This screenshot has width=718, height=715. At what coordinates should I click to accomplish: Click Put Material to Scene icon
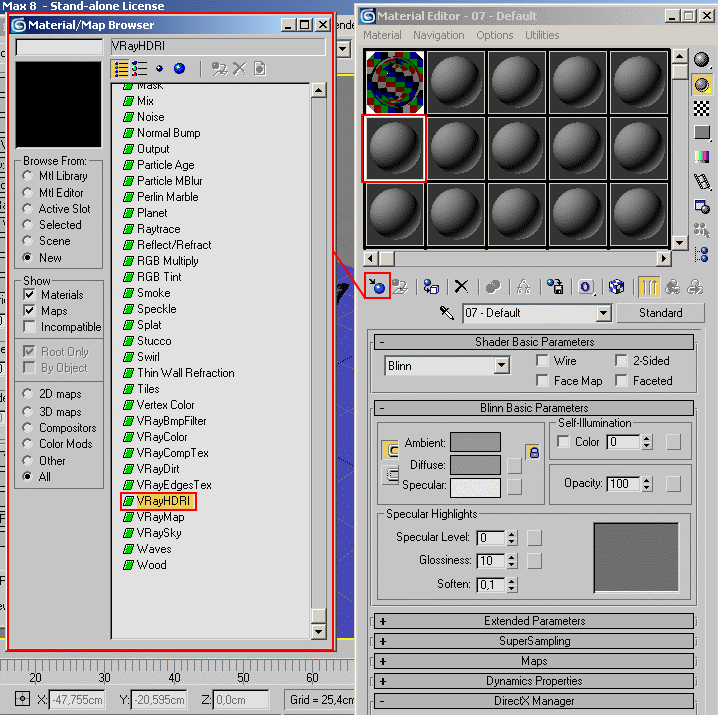coord(400,287)
